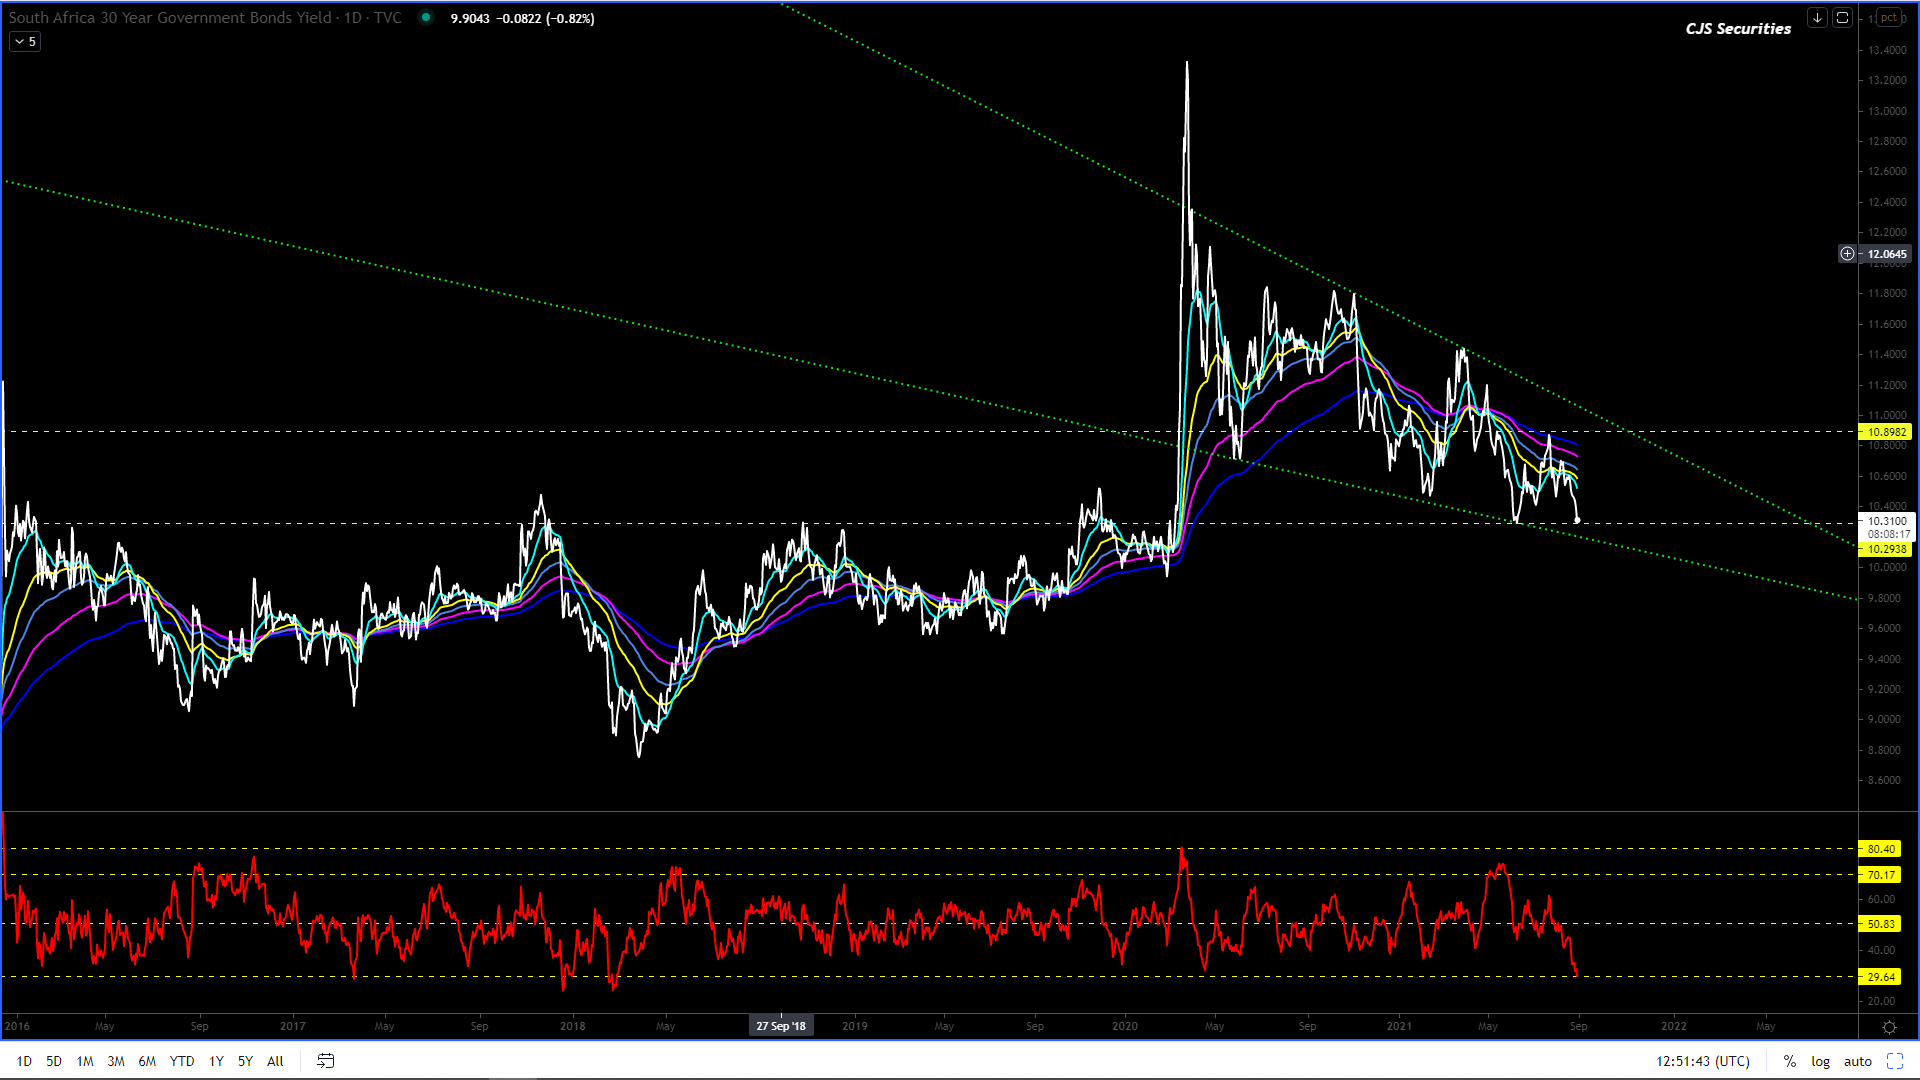Click the green market status dot

[426, 18]
